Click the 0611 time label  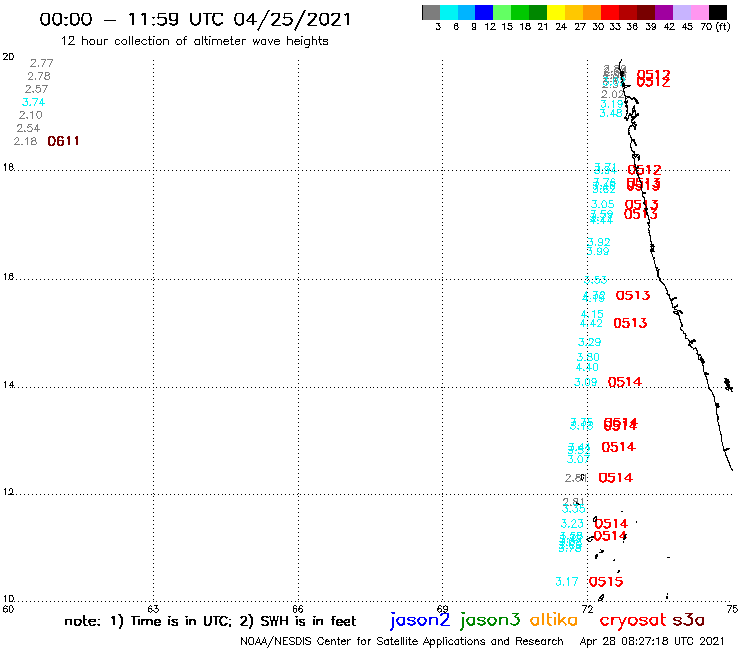(63, 141)
